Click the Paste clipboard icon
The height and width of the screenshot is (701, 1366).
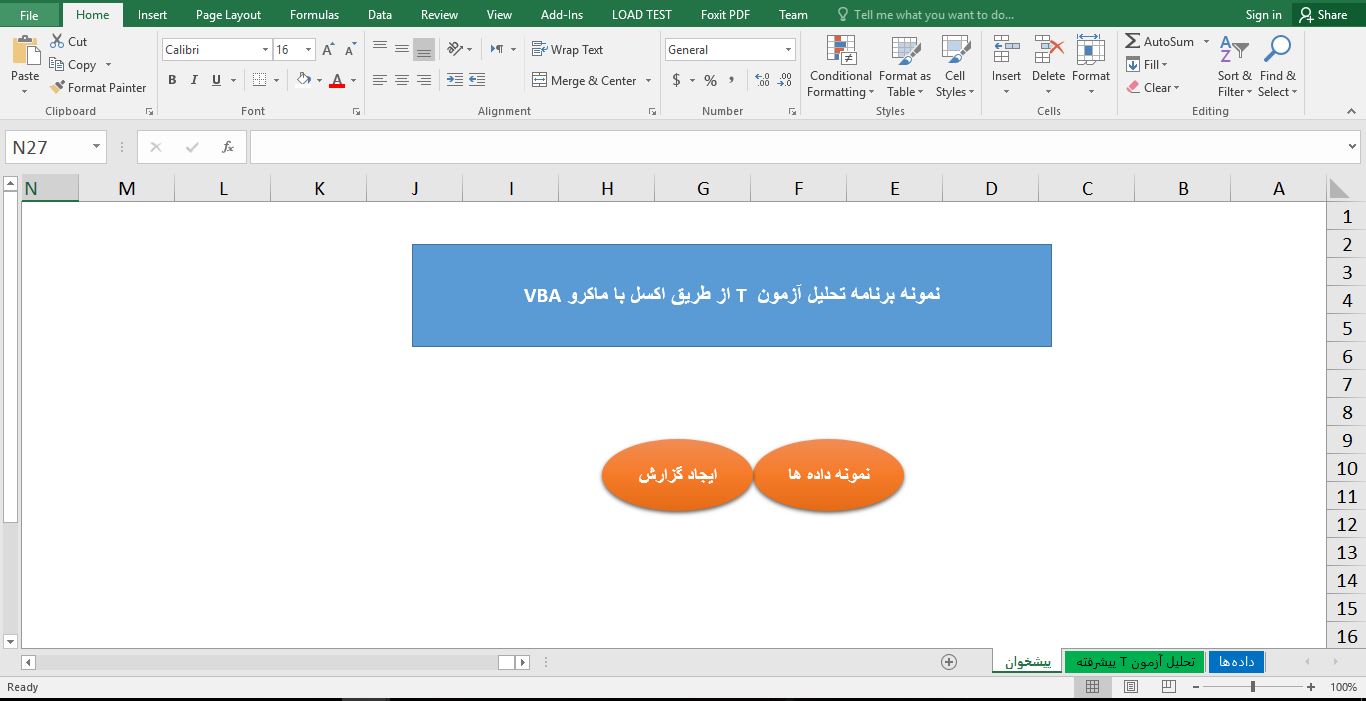[x=25, y=52]
